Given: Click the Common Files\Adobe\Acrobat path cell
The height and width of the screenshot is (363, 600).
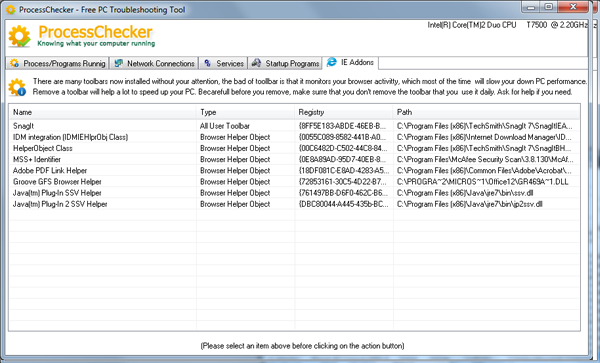Looking at the screenshot, I should [x=484, y=170].
